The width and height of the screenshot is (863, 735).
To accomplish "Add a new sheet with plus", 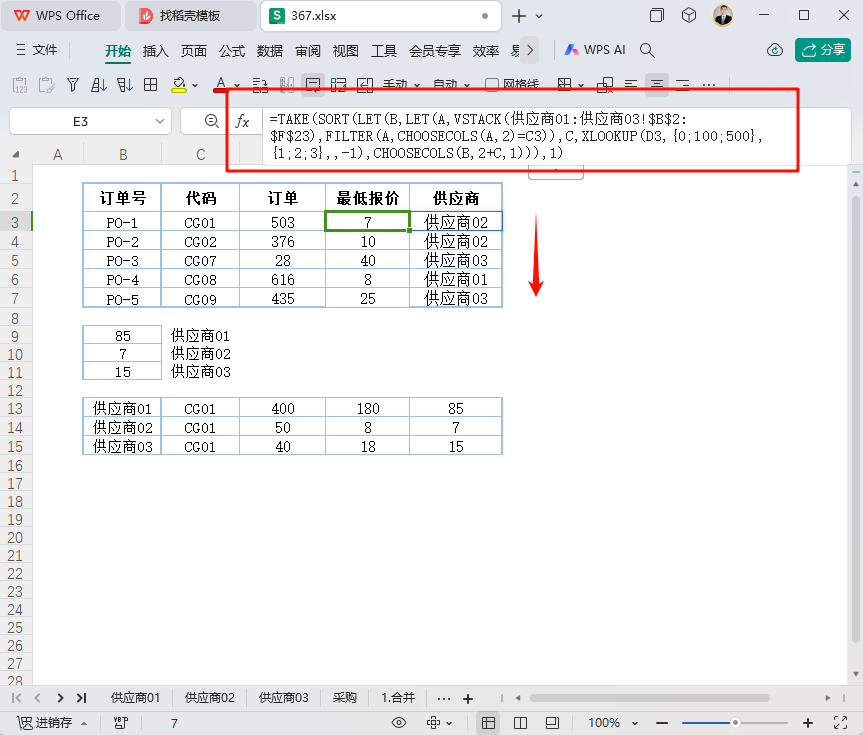I will point(468,699).
